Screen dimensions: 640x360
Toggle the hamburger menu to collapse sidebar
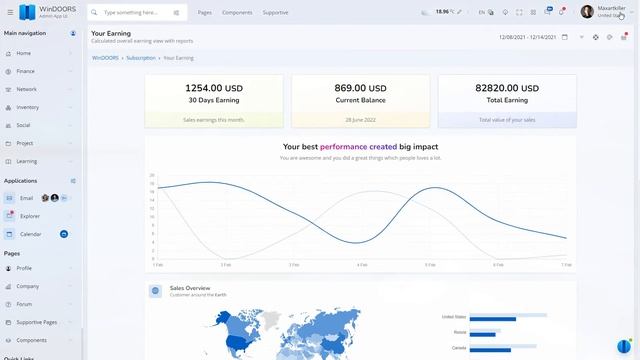point(10,12)
